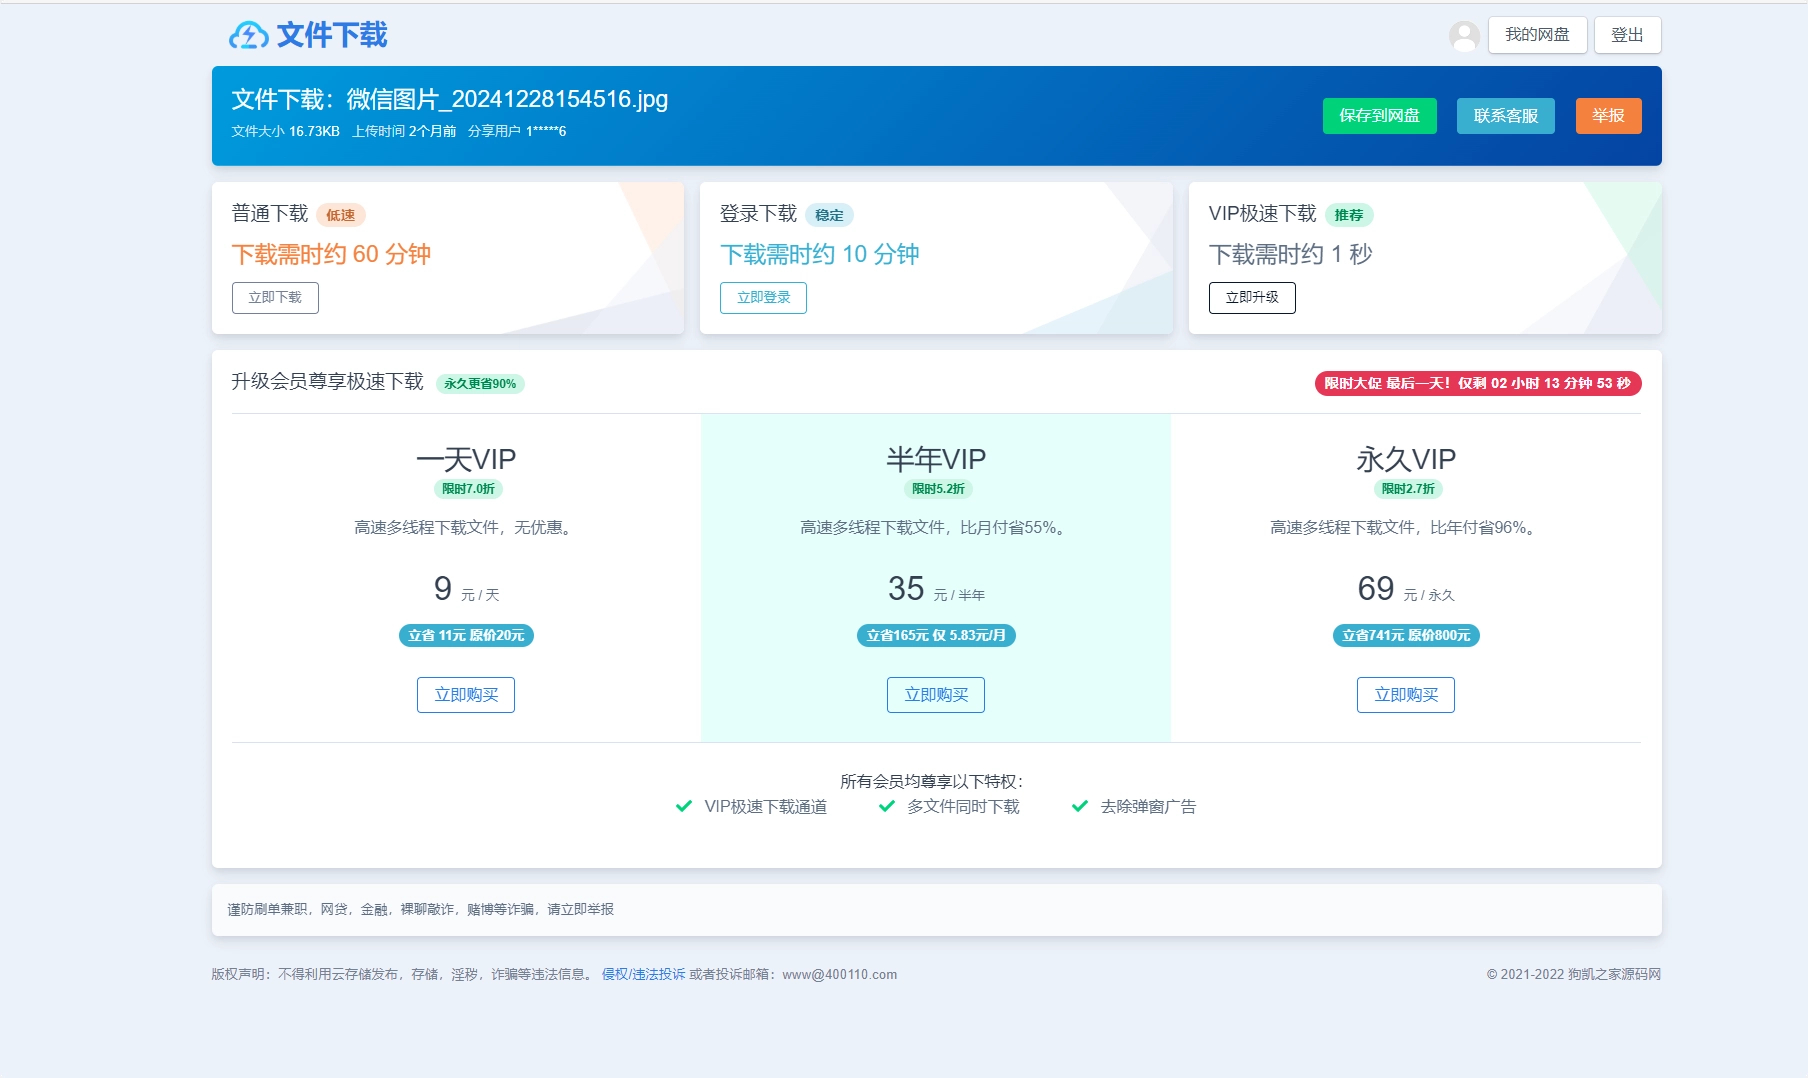The image size is (1808, 1078).
Task: Click the 限时2.7折 discount tag
Action: [1408, 489]
